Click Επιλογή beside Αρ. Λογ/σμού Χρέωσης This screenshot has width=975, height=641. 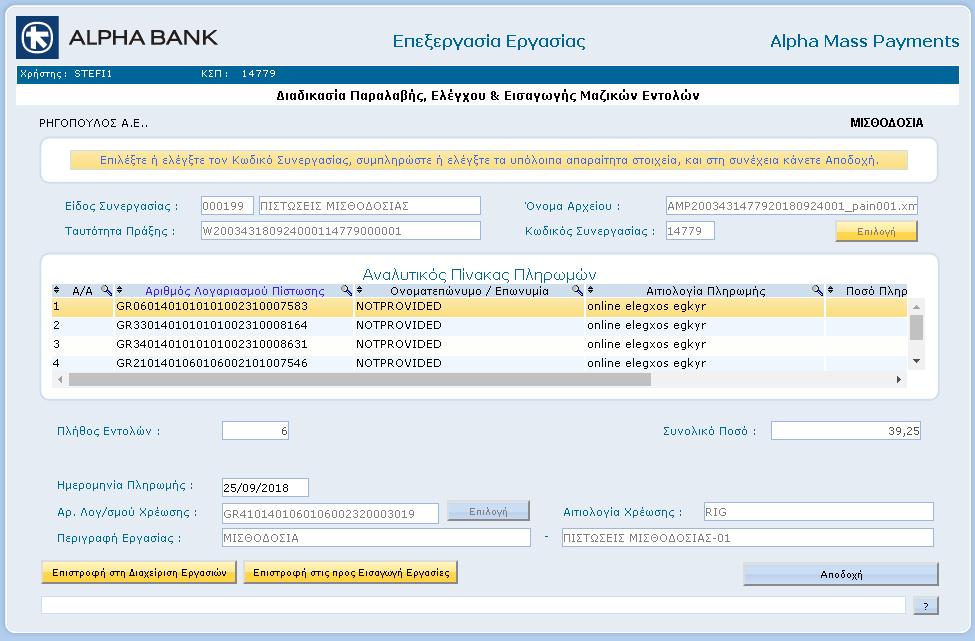click(488, 511)
